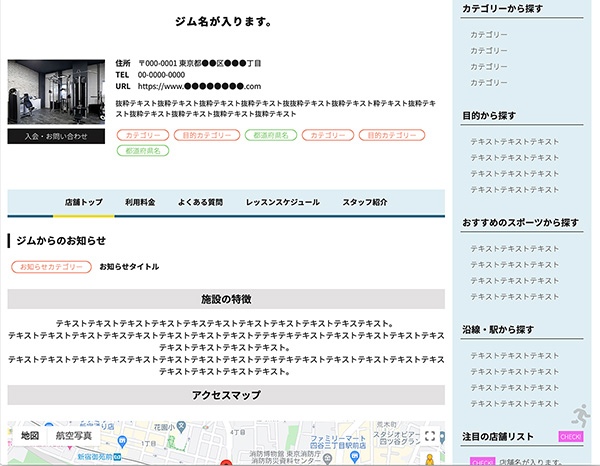
Task: Click ファミリーマート 四谷三丁目駅前店 on the map
Action: tap(338, 442)
